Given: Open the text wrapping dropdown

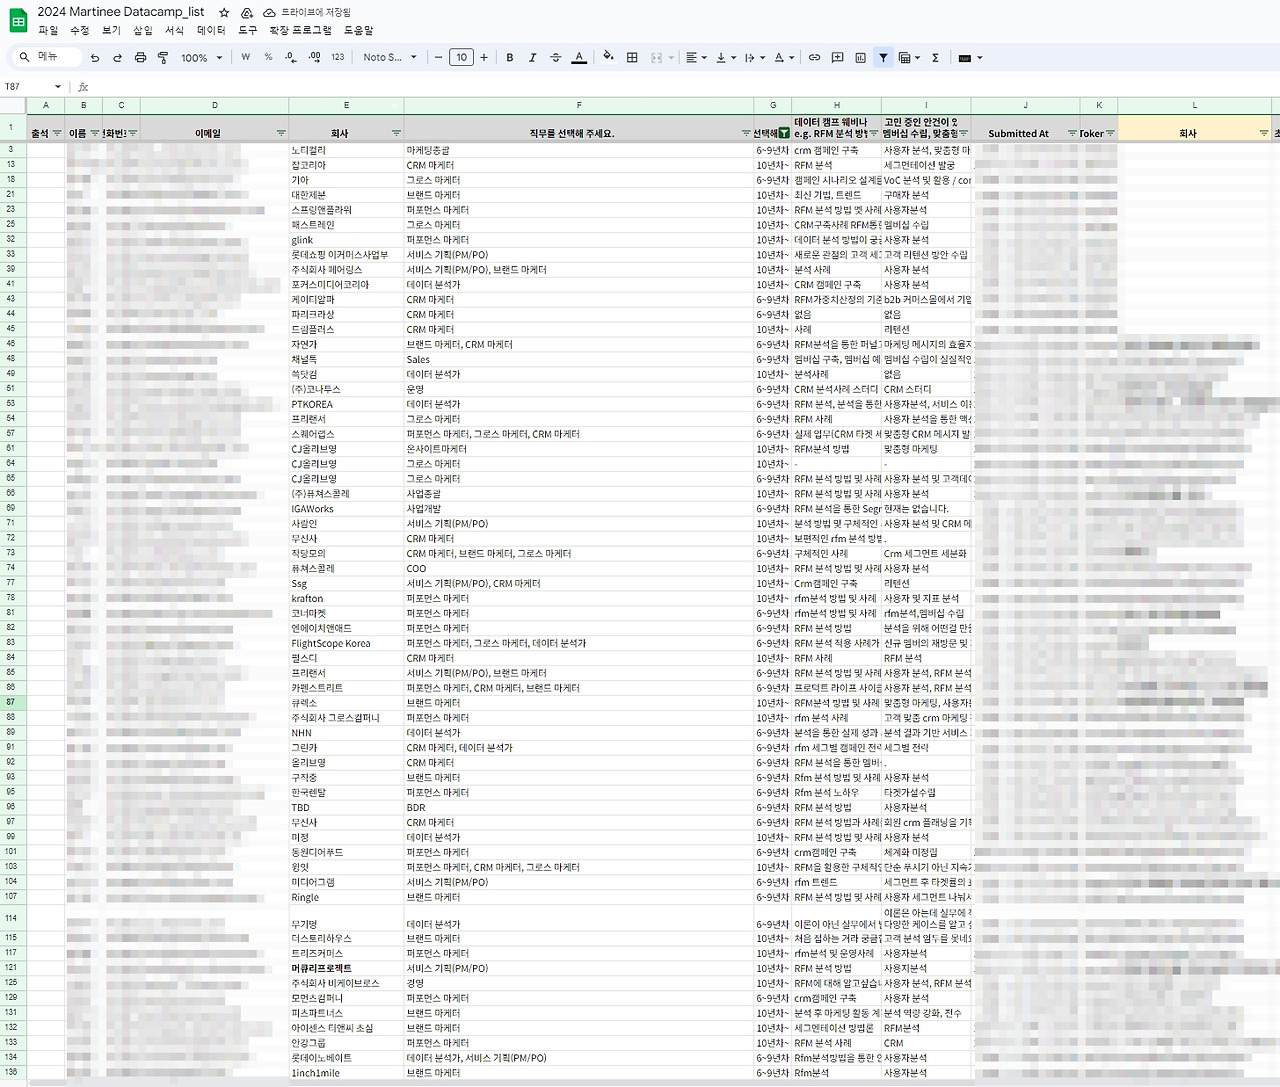Looking at the screenshot, I should pos(754,58).
